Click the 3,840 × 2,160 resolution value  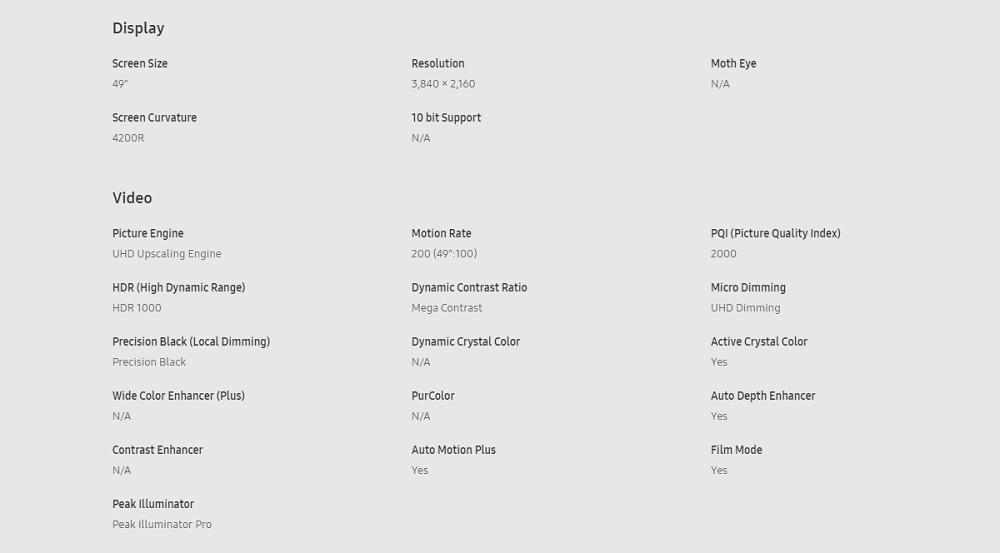[443, 84]
